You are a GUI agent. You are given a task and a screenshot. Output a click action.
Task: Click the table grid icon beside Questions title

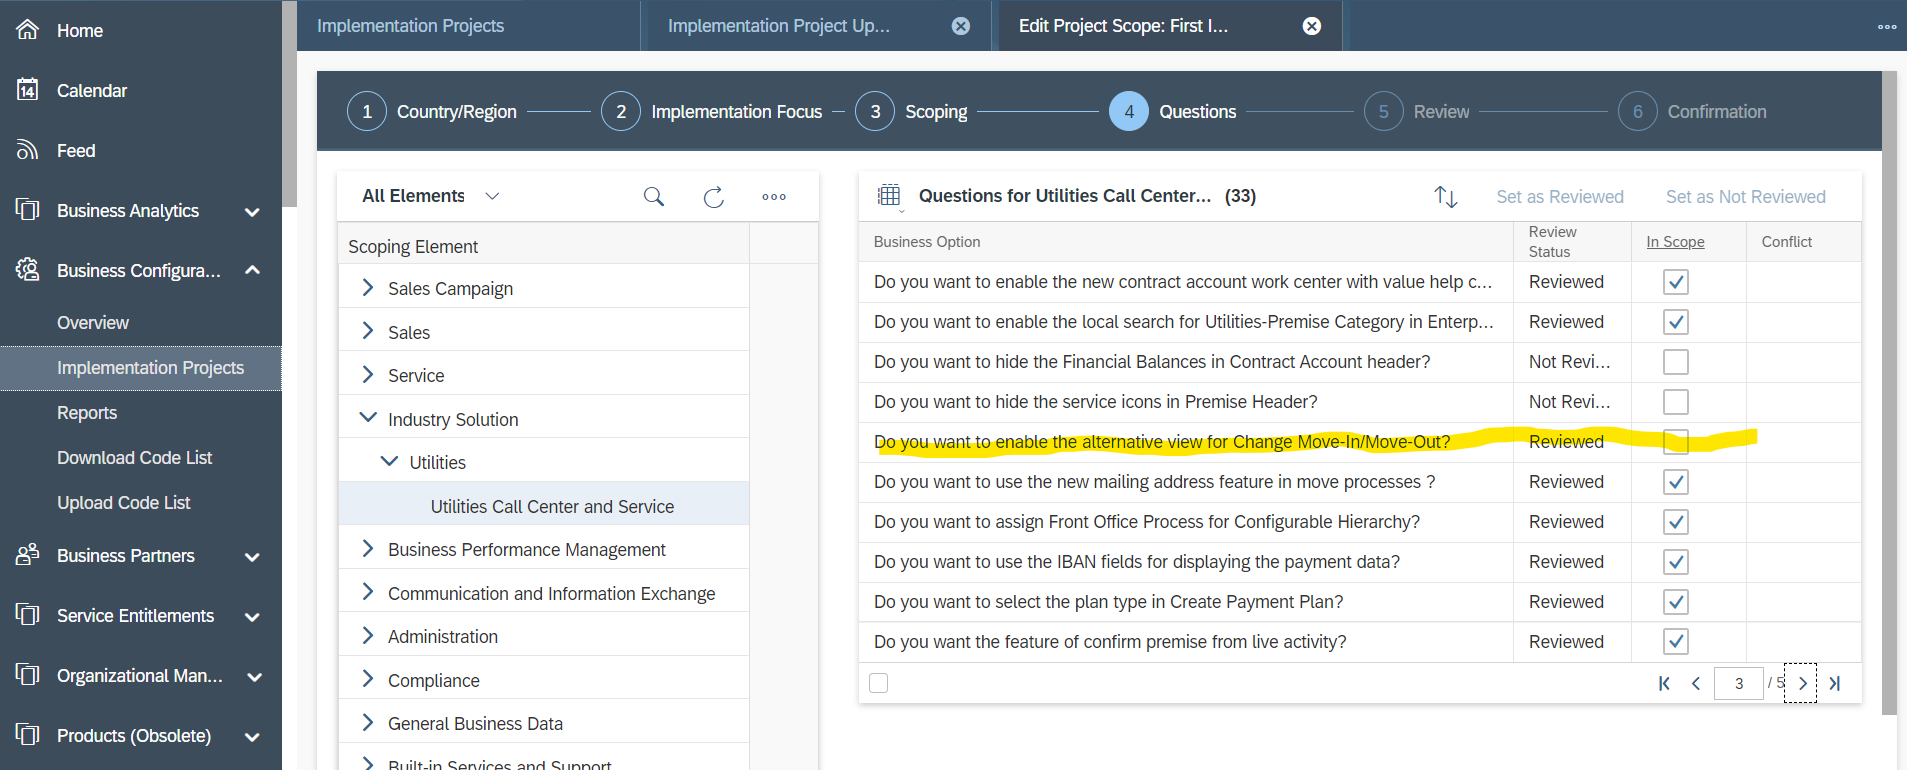[x=889, y=196]
